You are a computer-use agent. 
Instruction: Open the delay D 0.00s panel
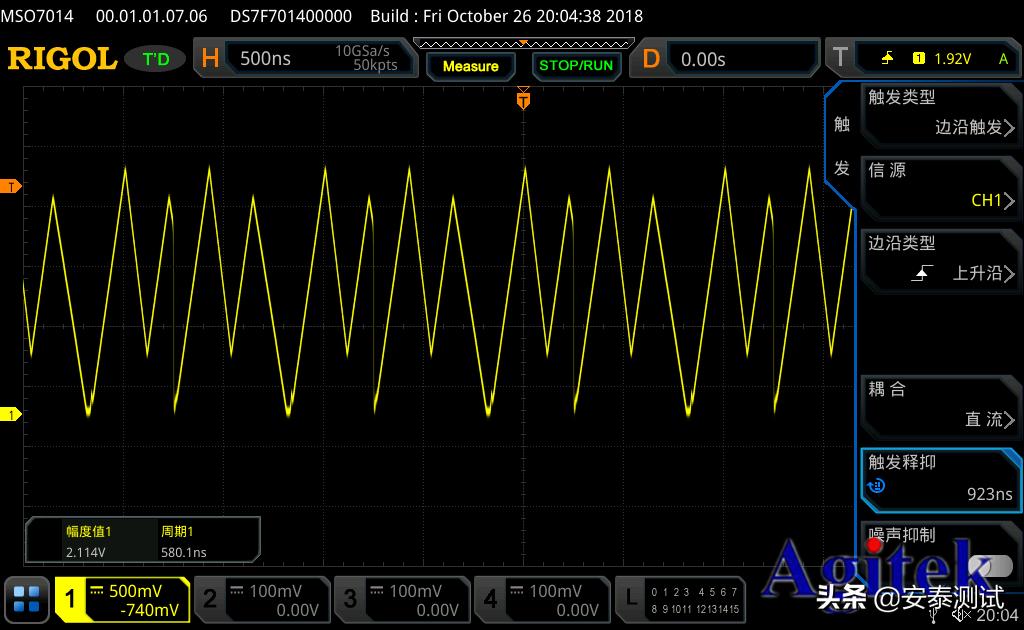point(727,59)
